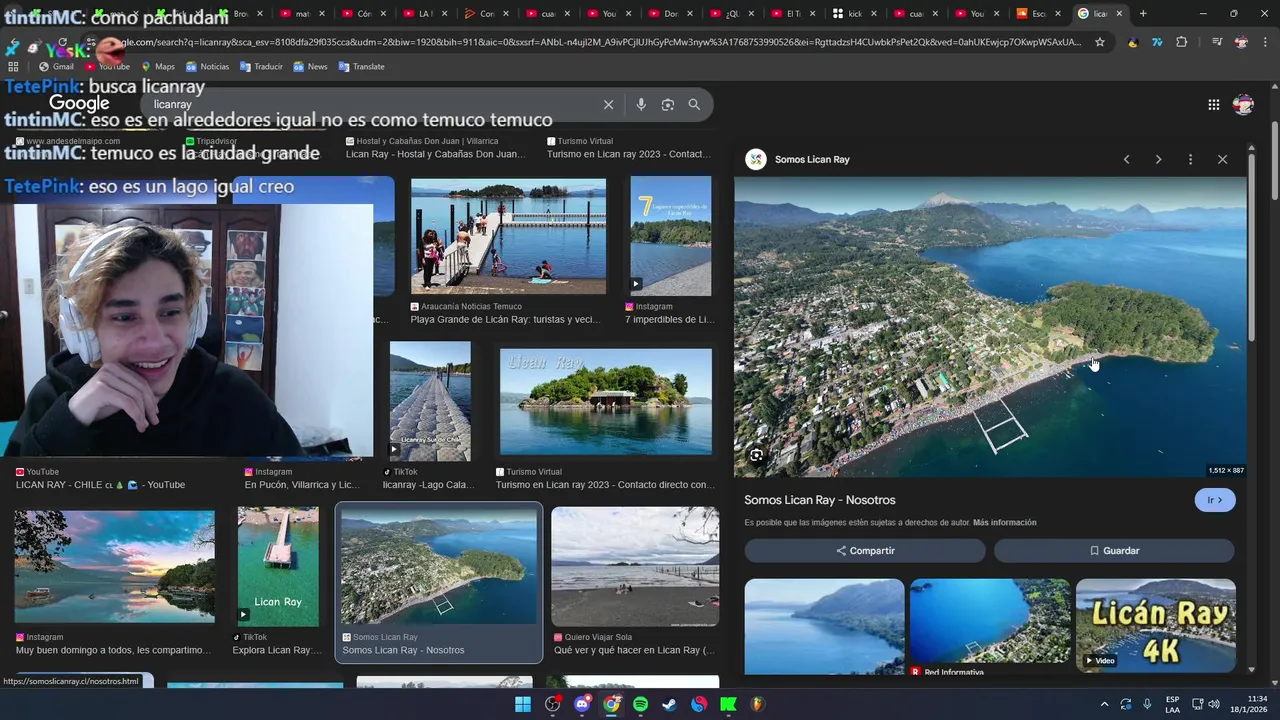Bookmark this page with star icon

click(1100, 42)
